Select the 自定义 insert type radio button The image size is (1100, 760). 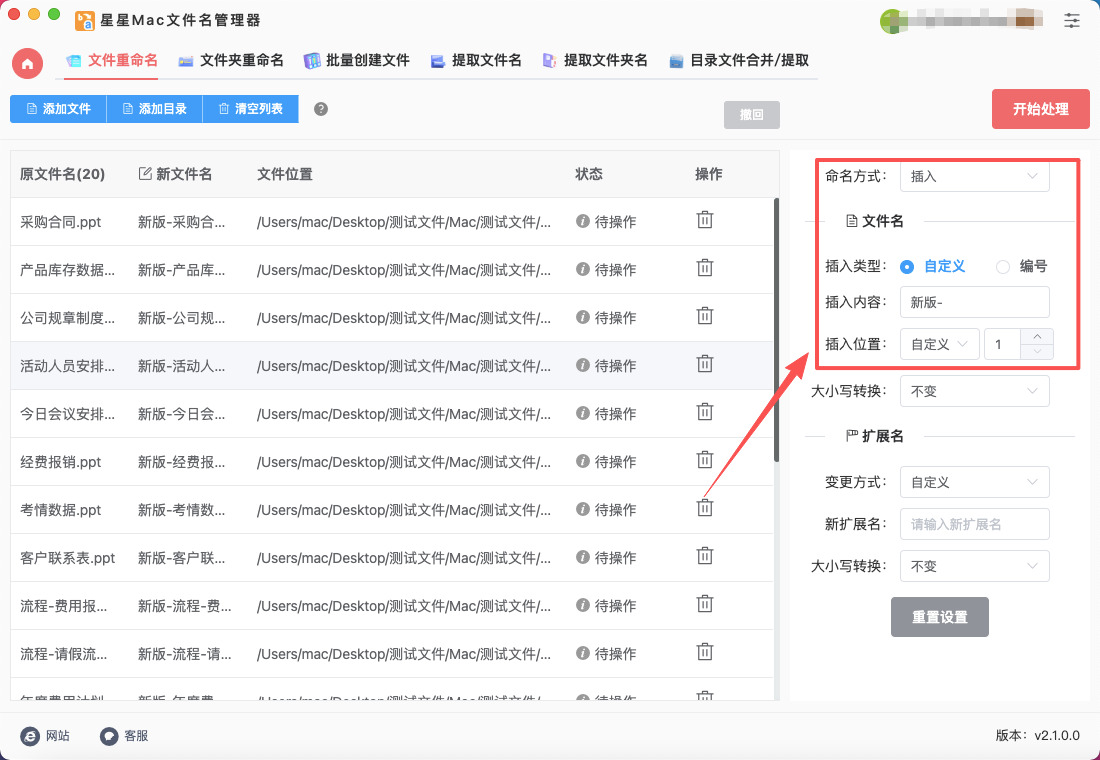point(907,267)
